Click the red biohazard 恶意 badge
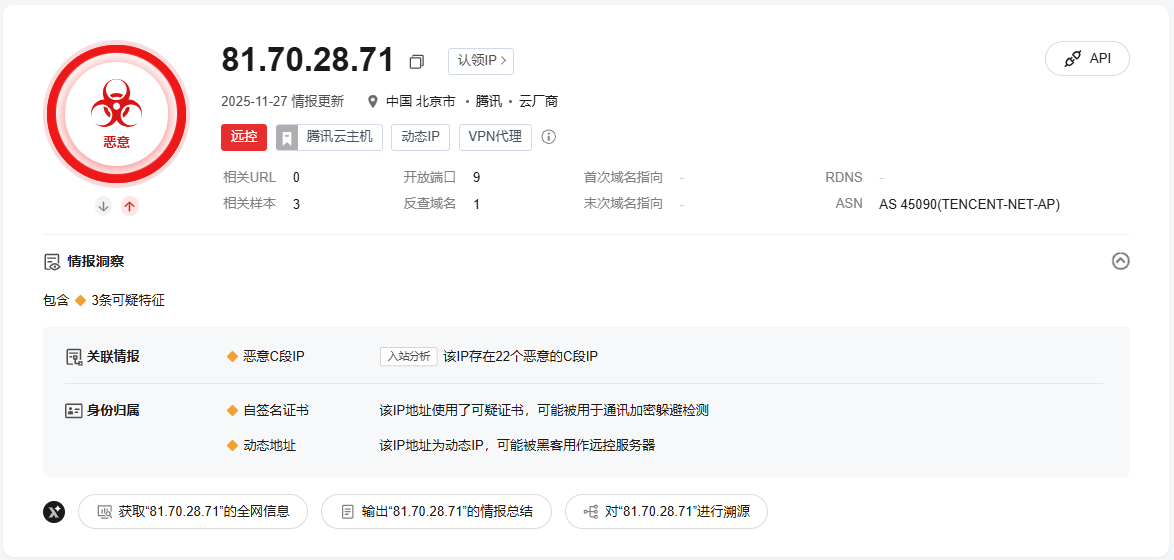Screen dimensions: 1174x560 116,112
